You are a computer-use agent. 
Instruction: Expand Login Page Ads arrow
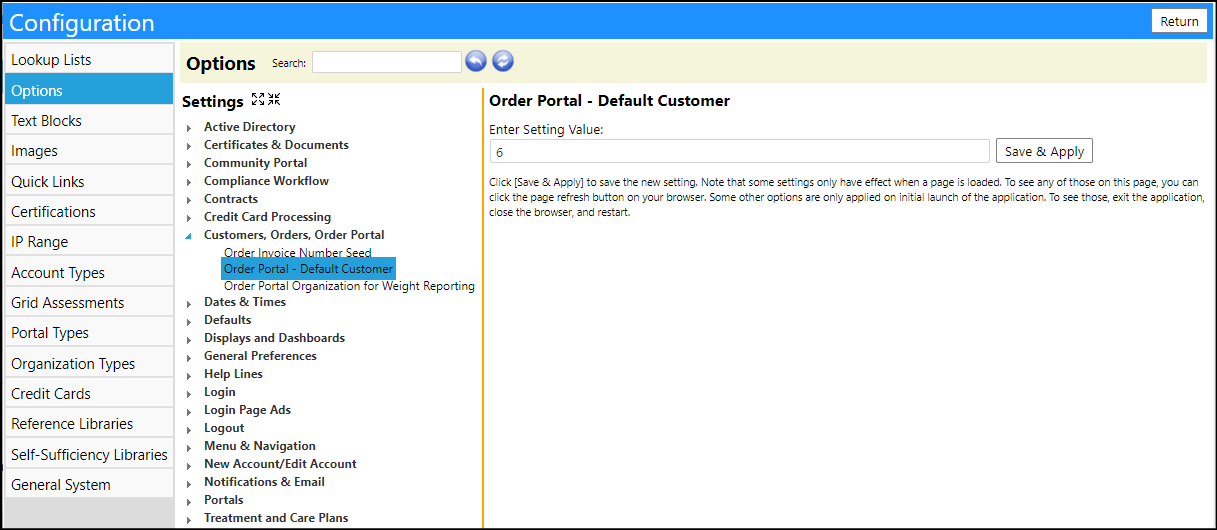coord(189,411)
